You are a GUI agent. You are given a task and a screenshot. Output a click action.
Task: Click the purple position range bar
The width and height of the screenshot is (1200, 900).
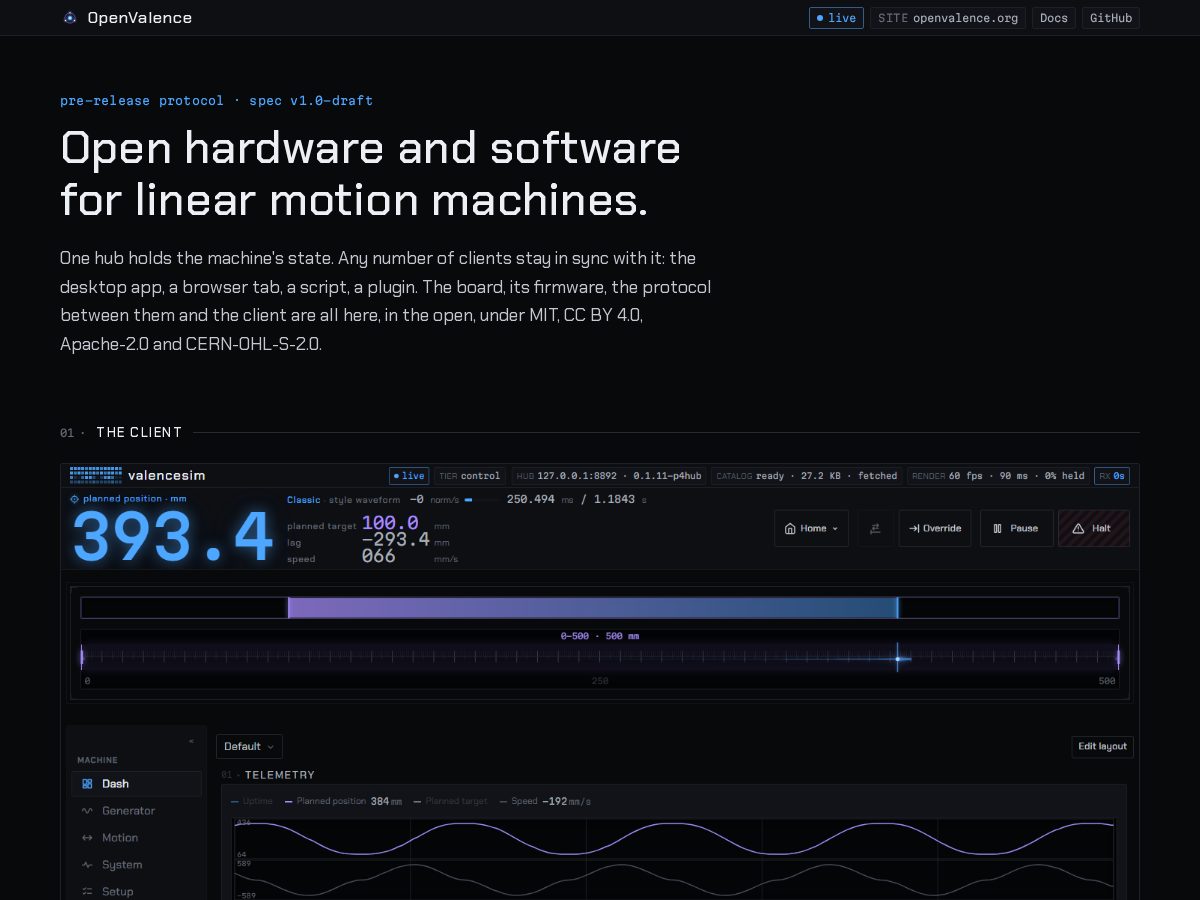[593, 607]
